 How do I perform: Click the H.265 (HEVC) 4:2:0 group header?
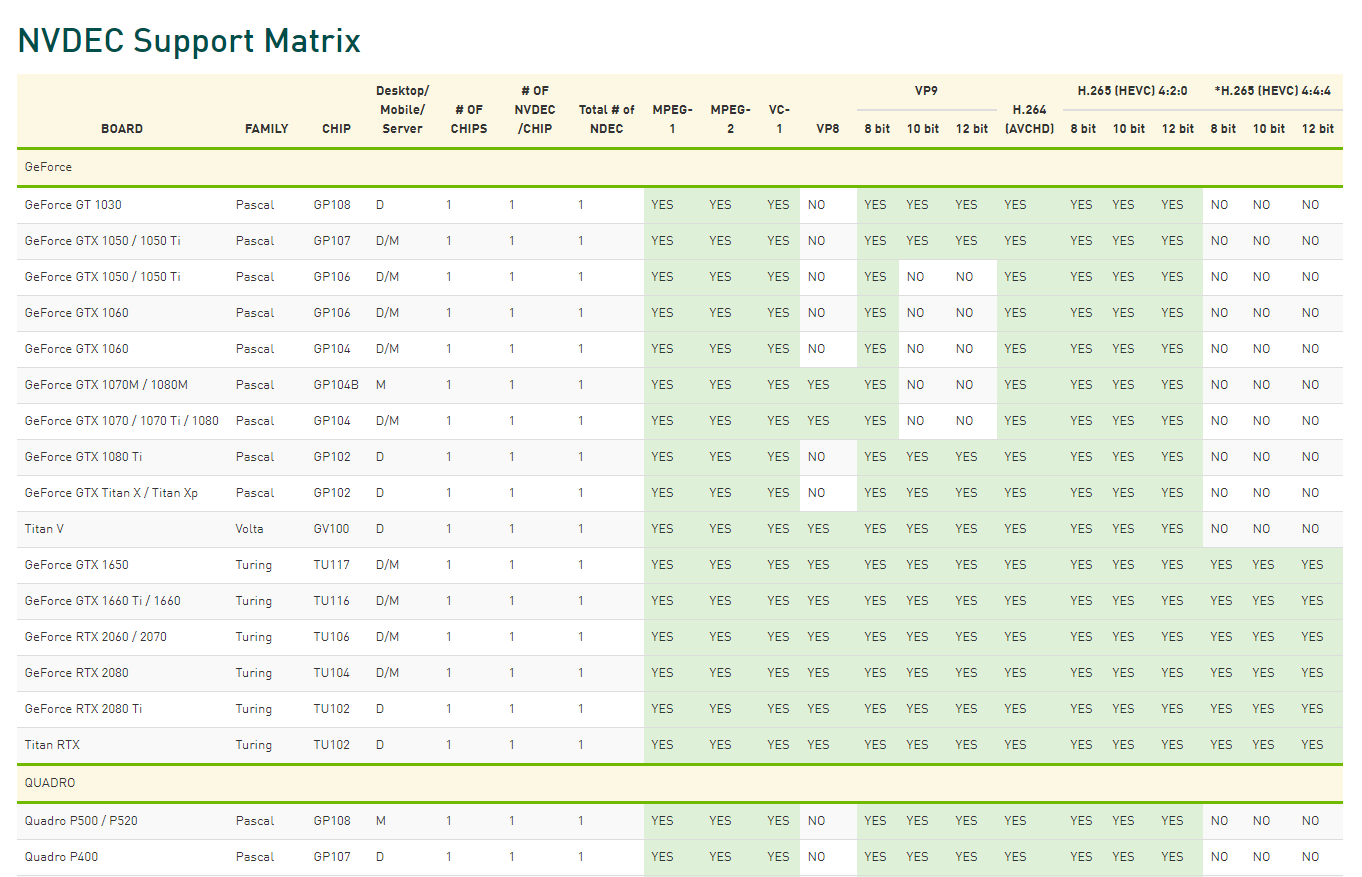click(1131, 91)
